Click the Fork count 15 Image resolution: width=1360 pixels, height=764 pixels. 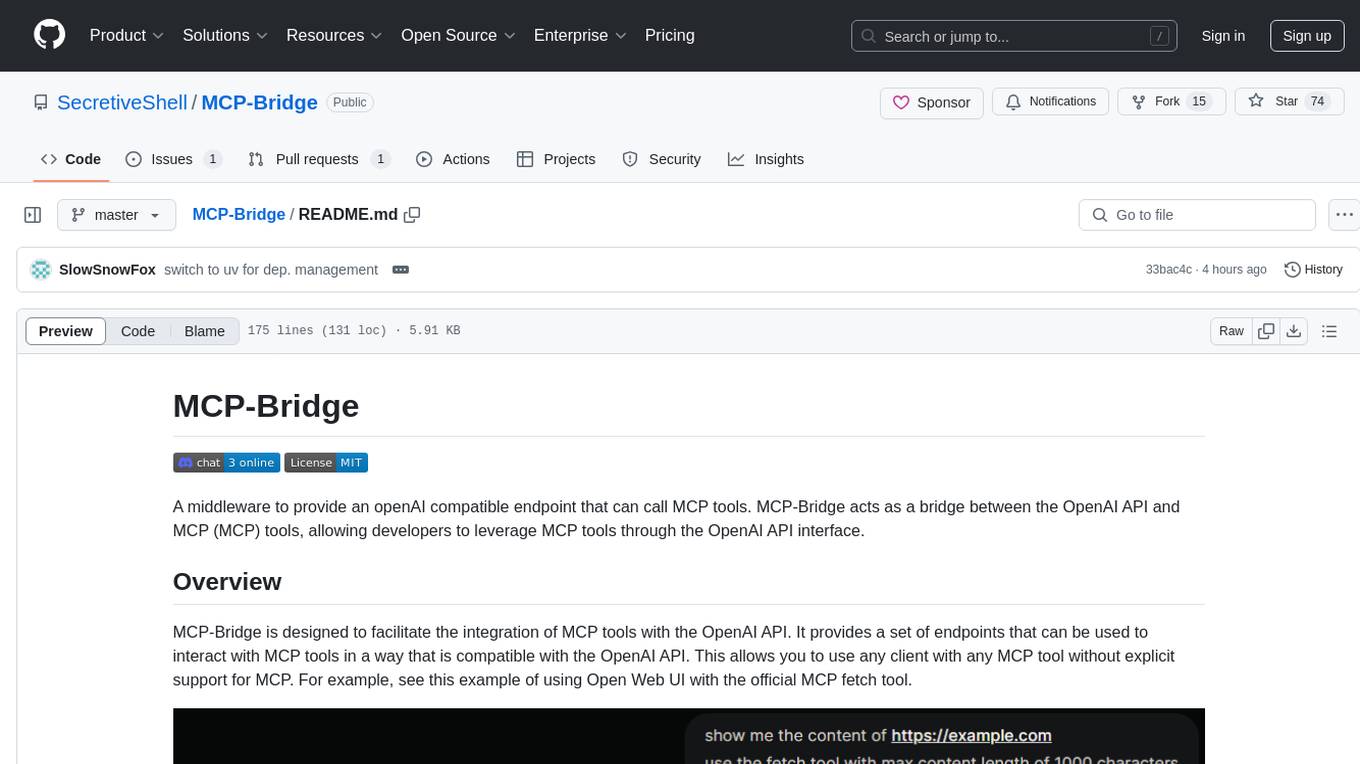pyautogui.click(x=1199, y=102)
